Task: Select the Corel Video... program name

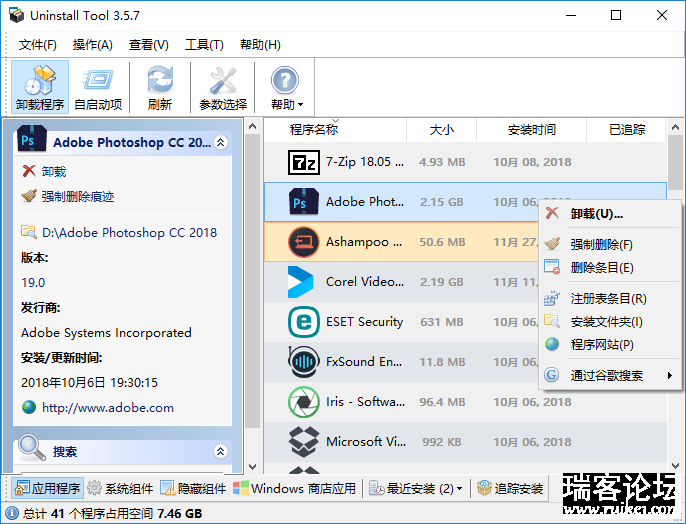Action: (x=365, y=282)
